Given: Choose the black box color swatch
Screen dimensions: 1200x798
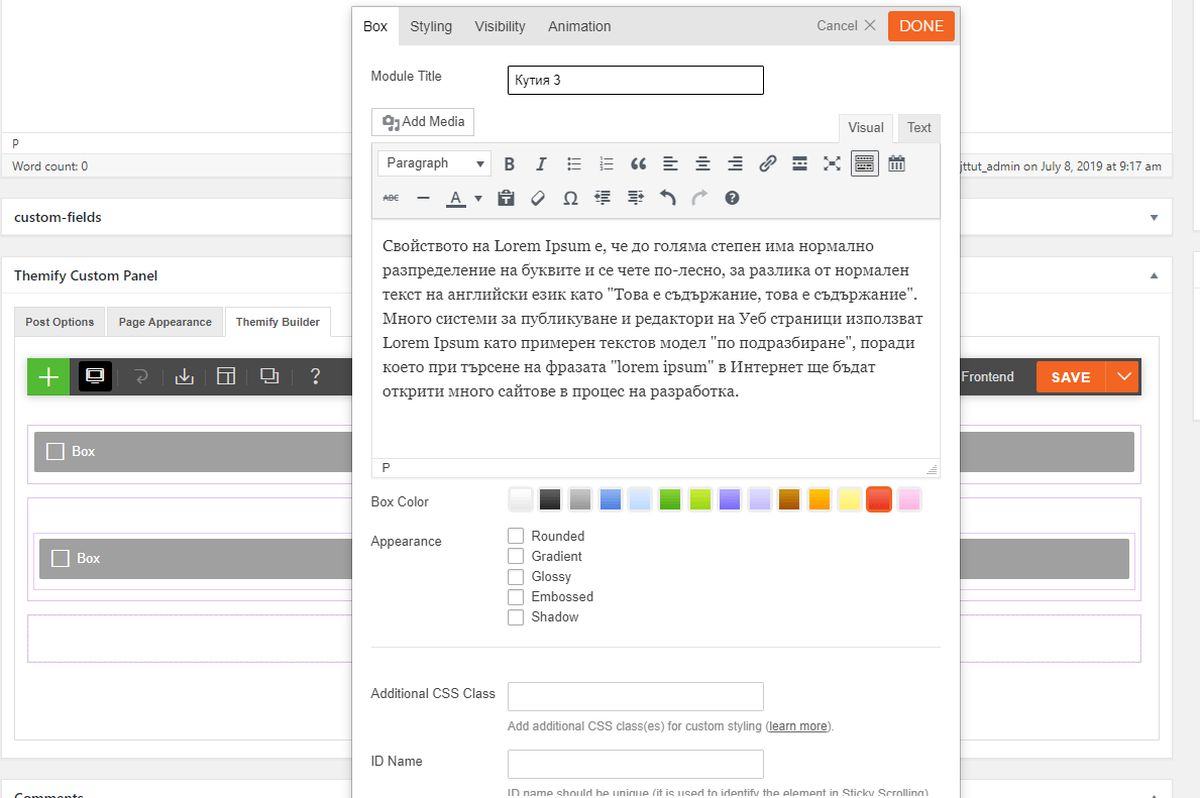Looking at the screenshot, I should [x=550, y=499].
